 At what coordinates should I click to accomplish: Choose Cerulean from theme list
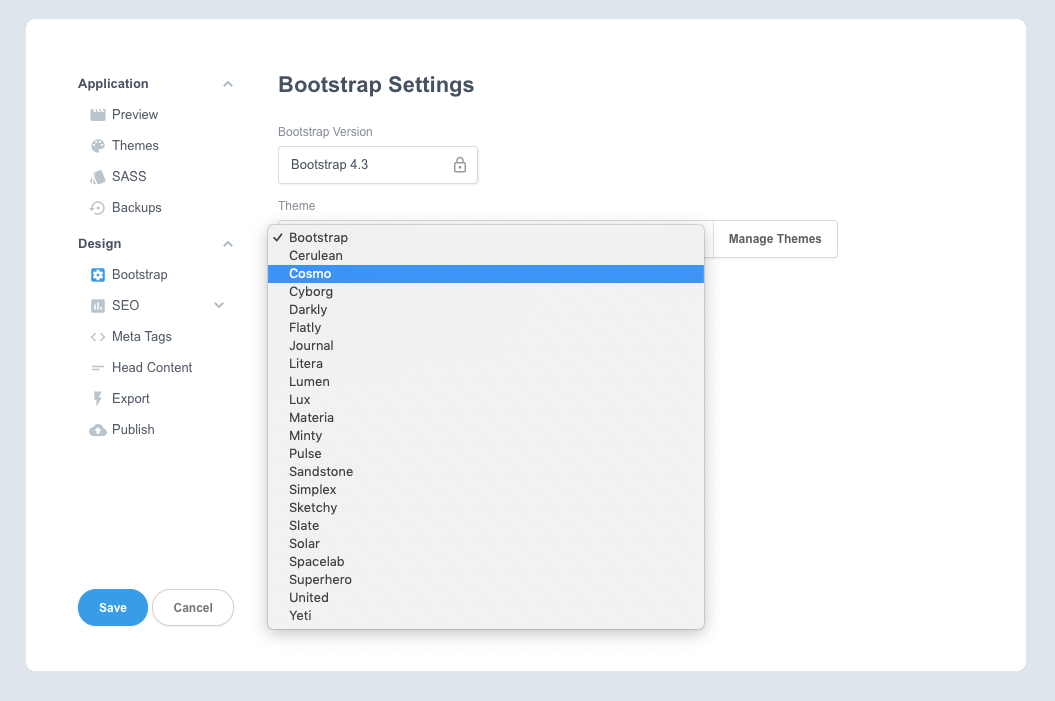click(x=486, y=256)
